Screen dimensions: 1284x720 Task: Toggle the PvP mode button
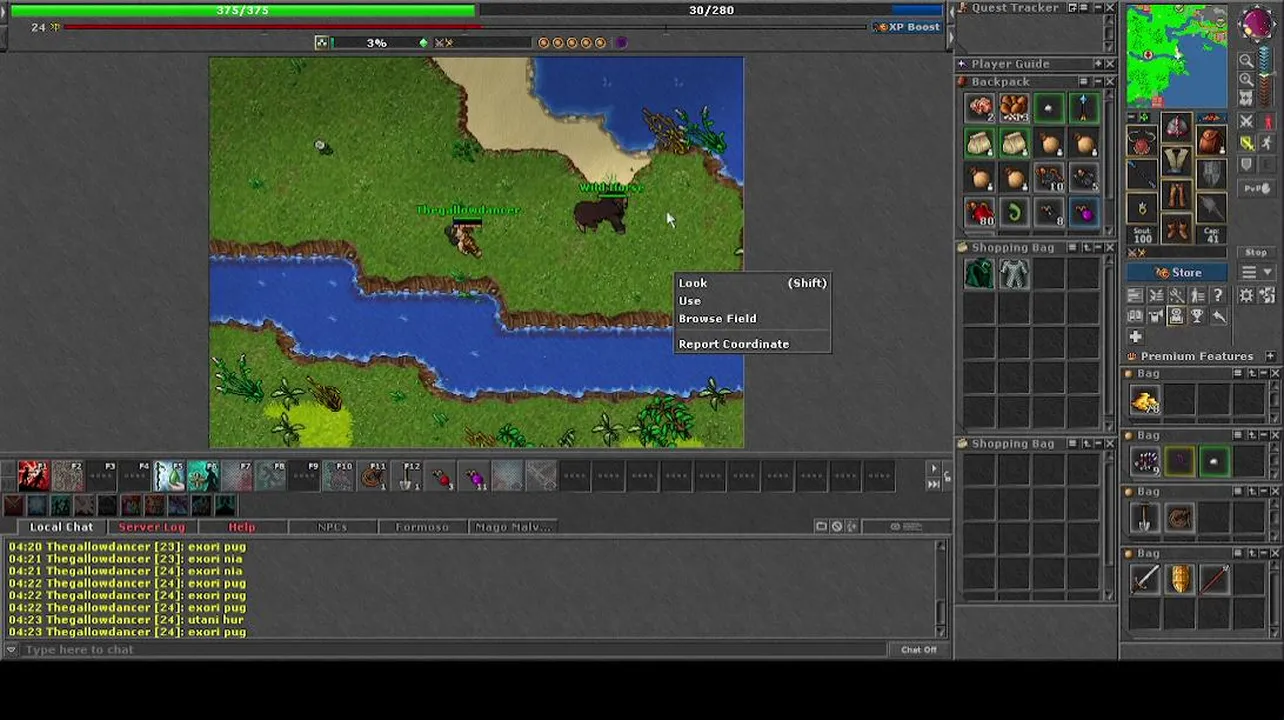[x=1256, y=188]
